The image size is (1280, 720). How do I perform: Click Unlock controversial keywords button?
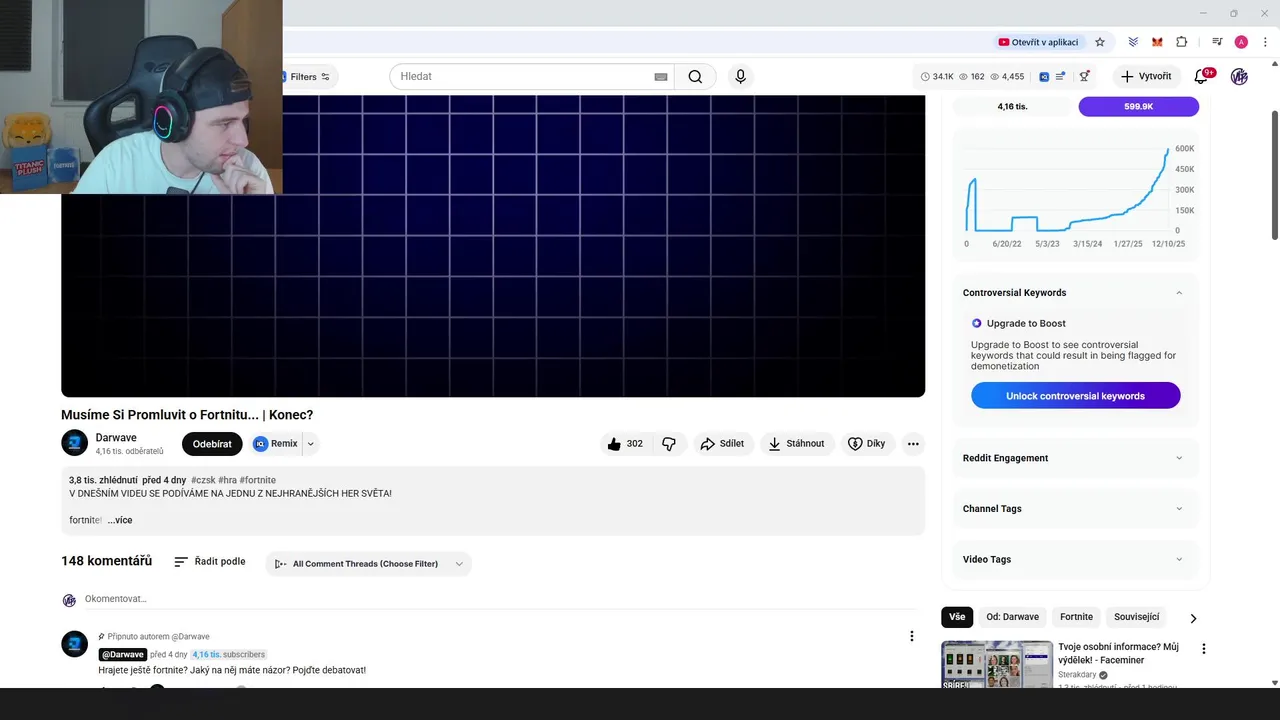pos(1075,396)
